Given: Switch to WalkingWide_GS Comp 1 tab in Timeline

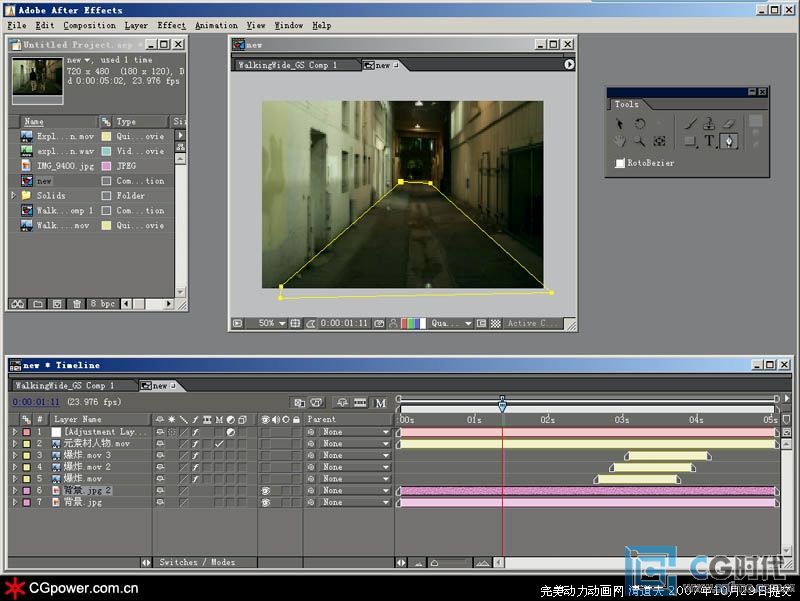Looking at the screenshot, I should tap(71, 386).
